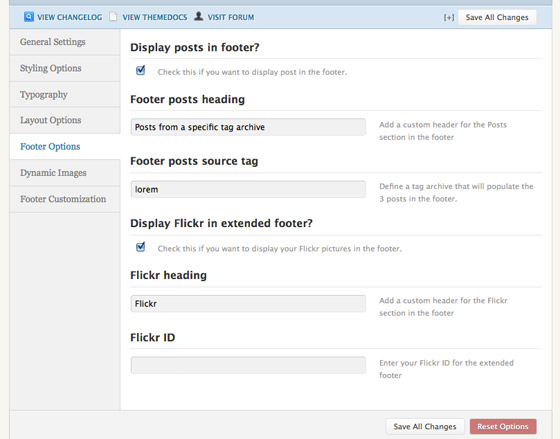Focus the empty Flickr ID input field

[x=248, y=365]
